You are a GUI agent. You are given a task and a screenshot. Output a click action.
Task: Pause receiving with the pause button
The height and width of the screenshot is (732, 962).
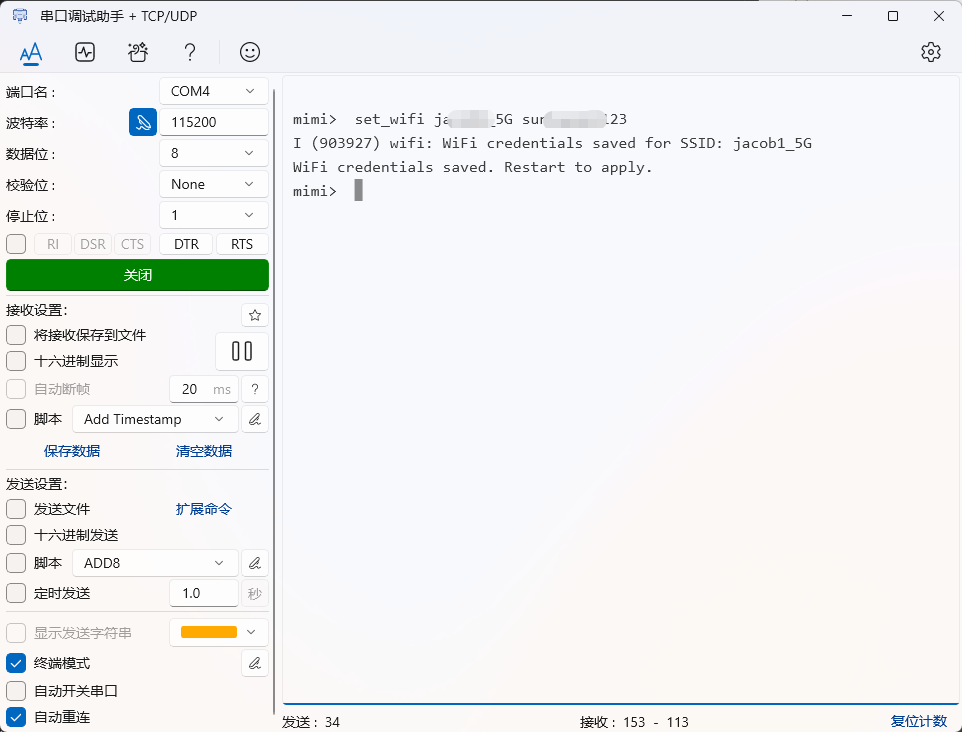[x=242, y=351]
